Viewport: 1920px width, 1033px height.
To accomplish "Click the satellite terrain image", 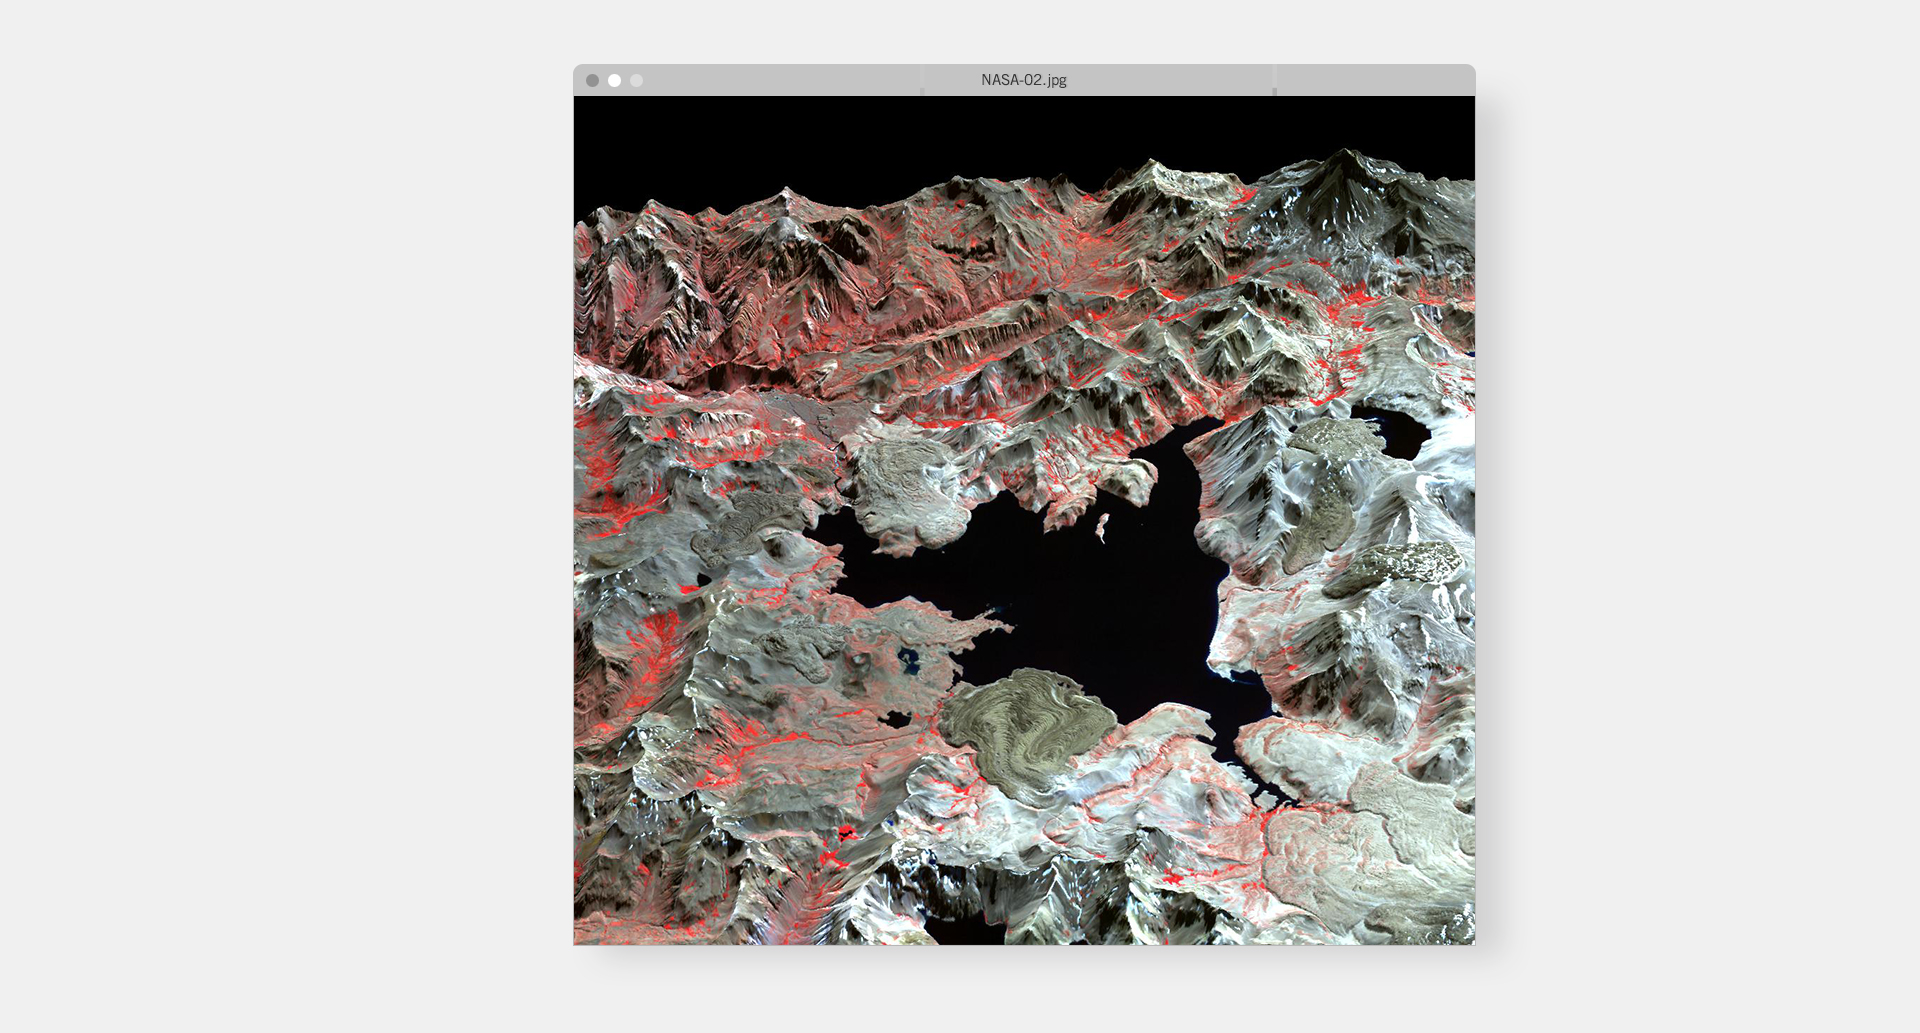I will coord(1024,520).
